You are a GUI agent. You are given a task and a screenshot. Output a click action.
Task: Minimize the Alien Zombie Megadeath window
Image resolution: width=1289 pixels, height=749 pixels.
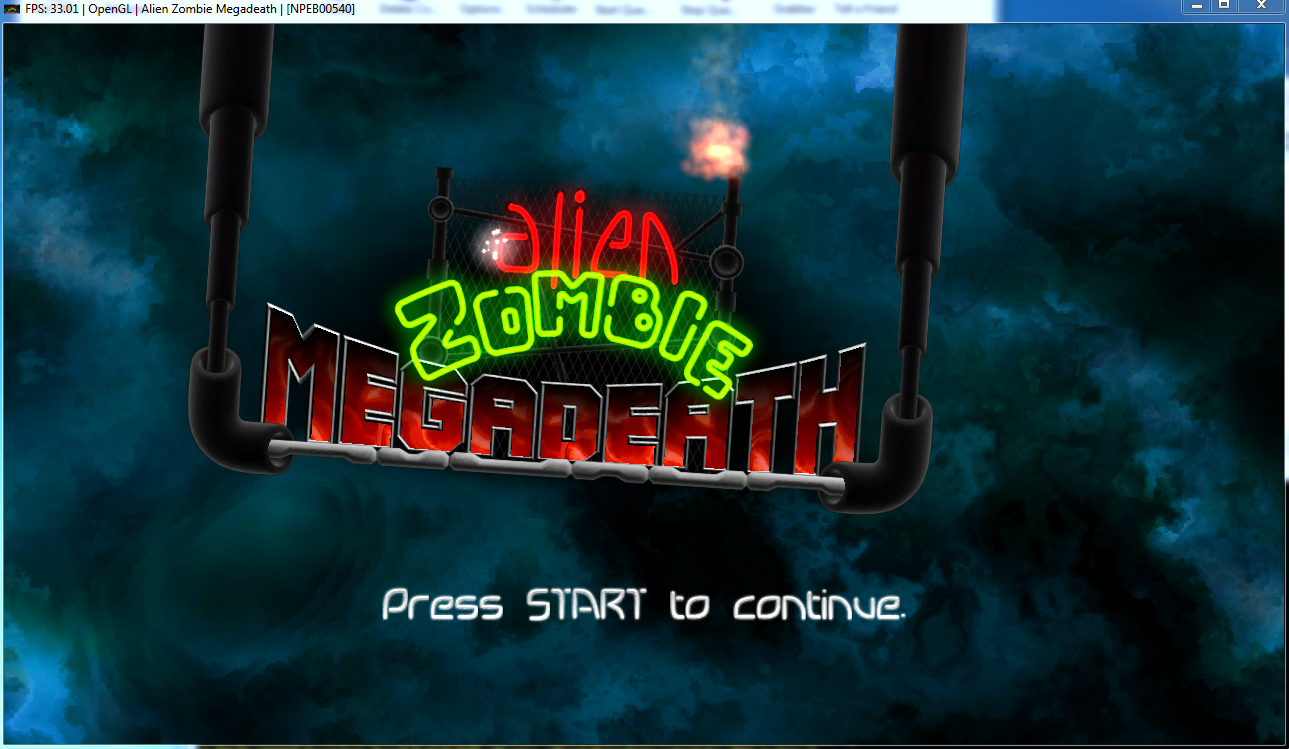1196,6
